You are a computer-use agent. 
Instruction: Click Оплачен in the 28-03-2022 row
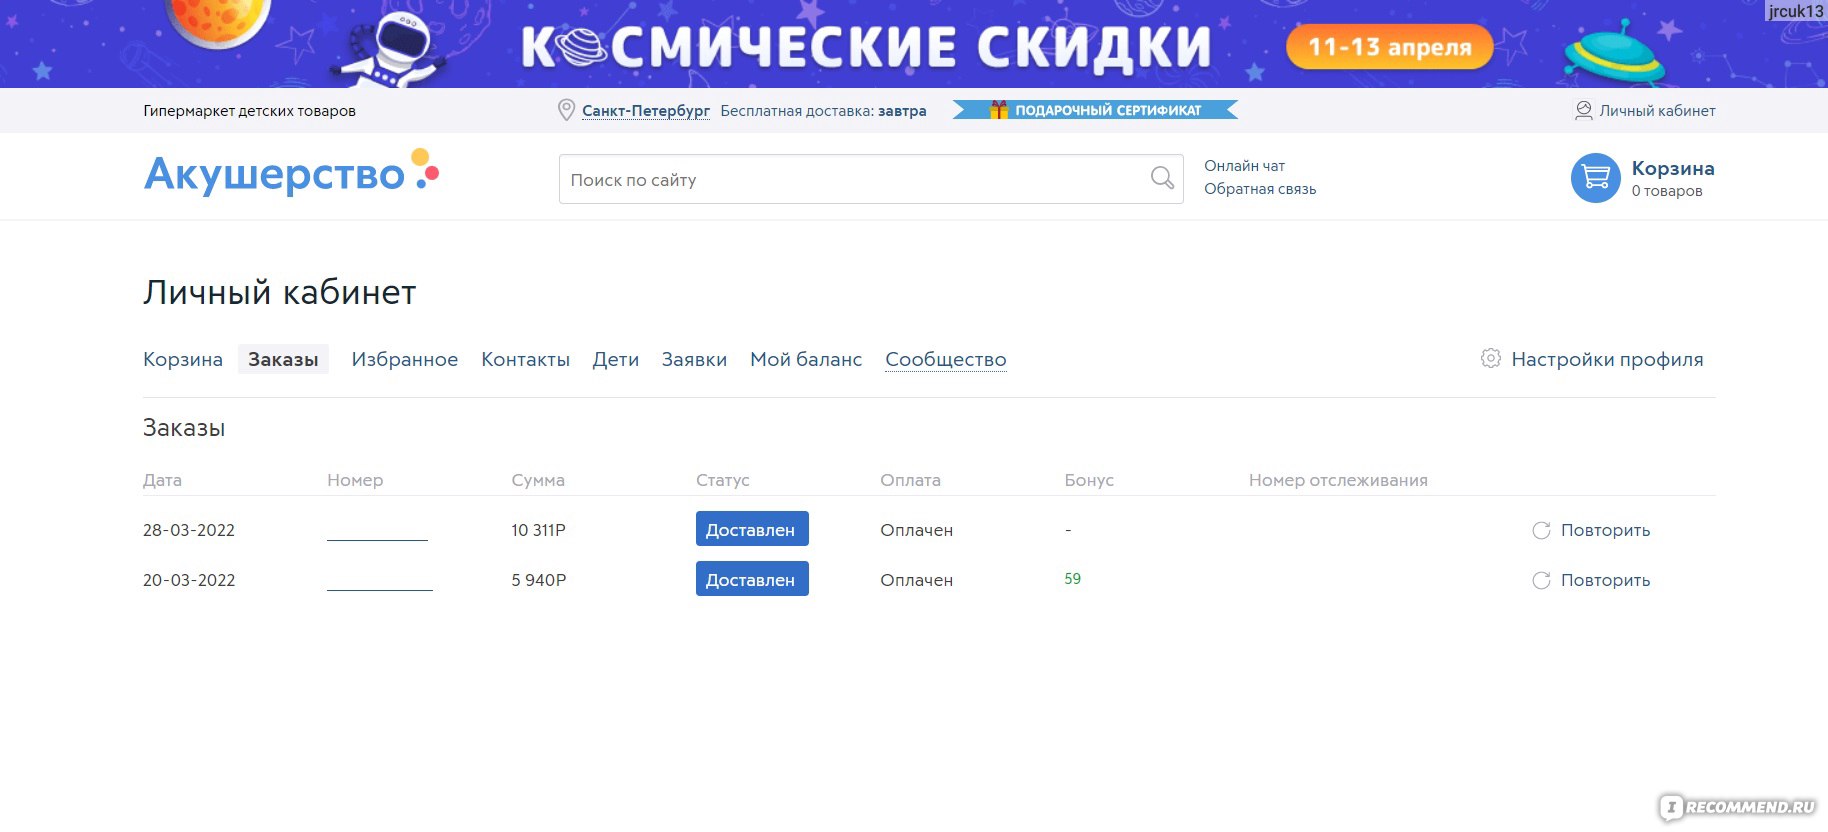(x=916, y=530)
